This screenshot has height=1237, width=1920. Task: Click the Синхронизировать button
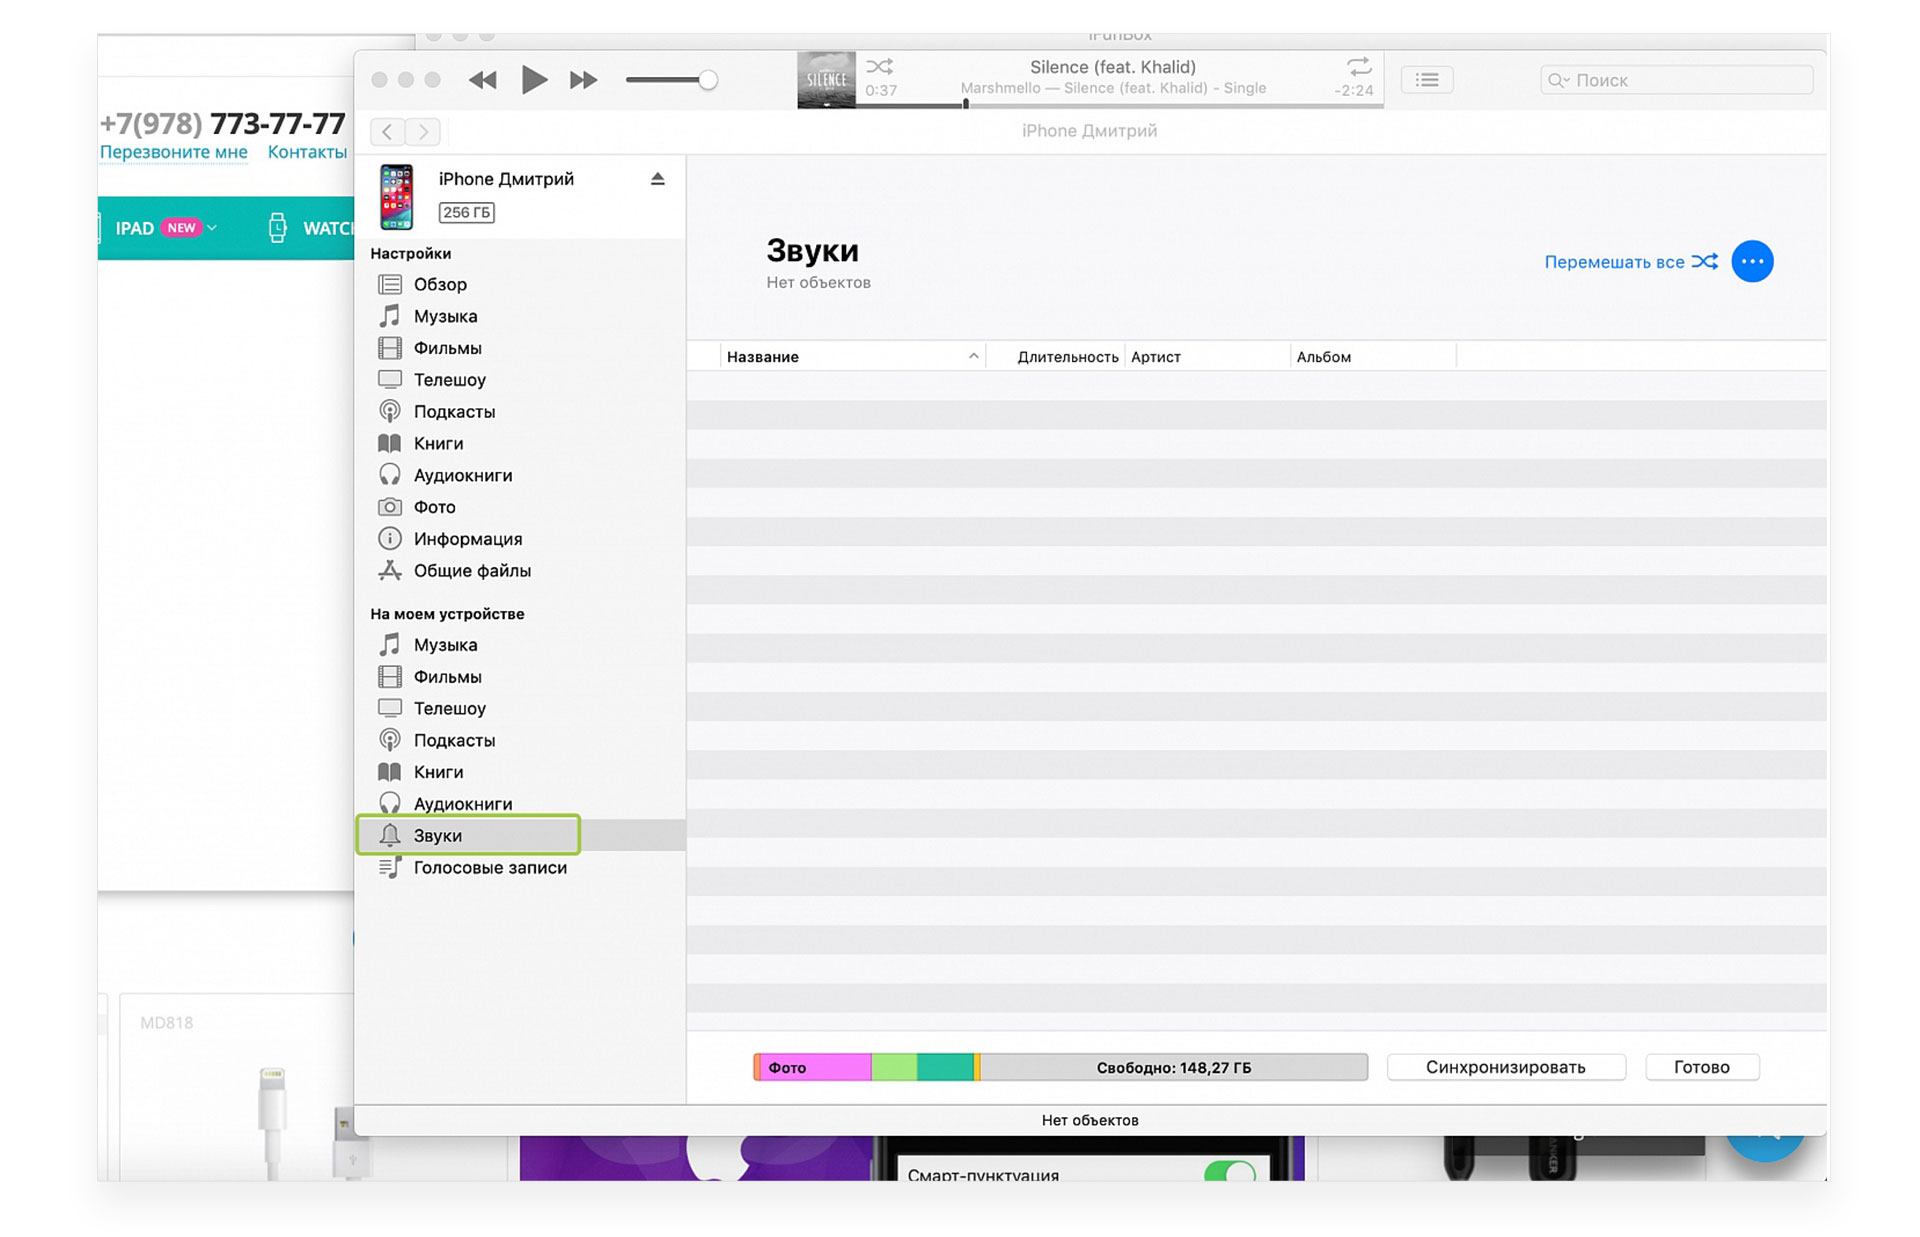coord(1506,1067)
